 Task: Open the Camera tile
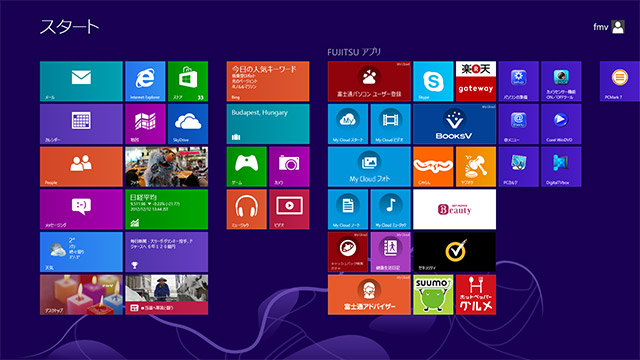pos(289,167)
